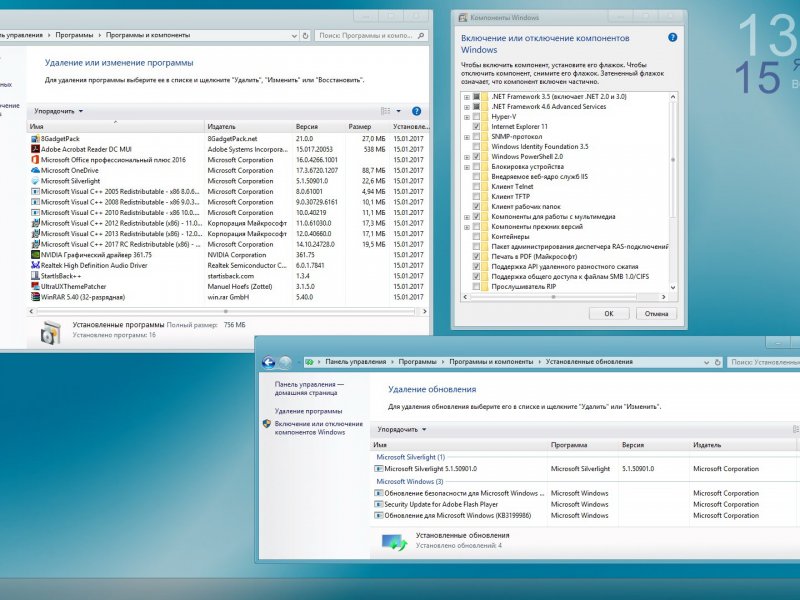This screenshot has height=600, width=800.
Task: Select the Adobe Flash Player security update icon
Action: (x=379, y=505)
